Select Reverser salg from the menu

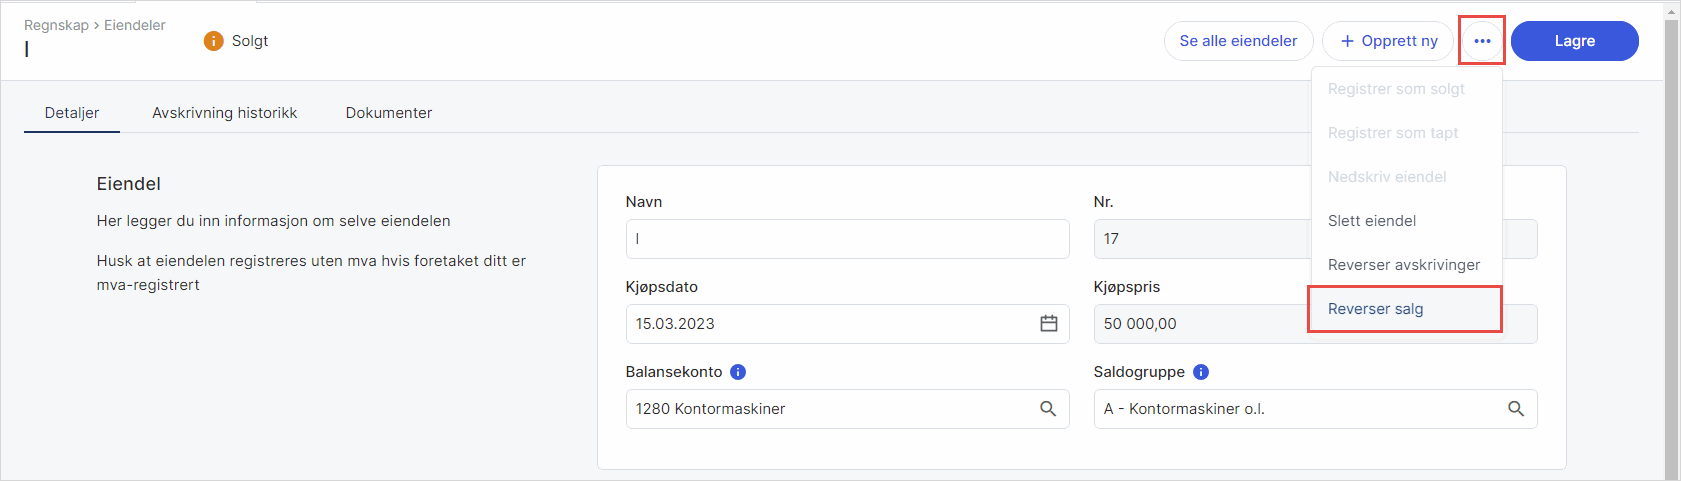tap(1375, 309)
